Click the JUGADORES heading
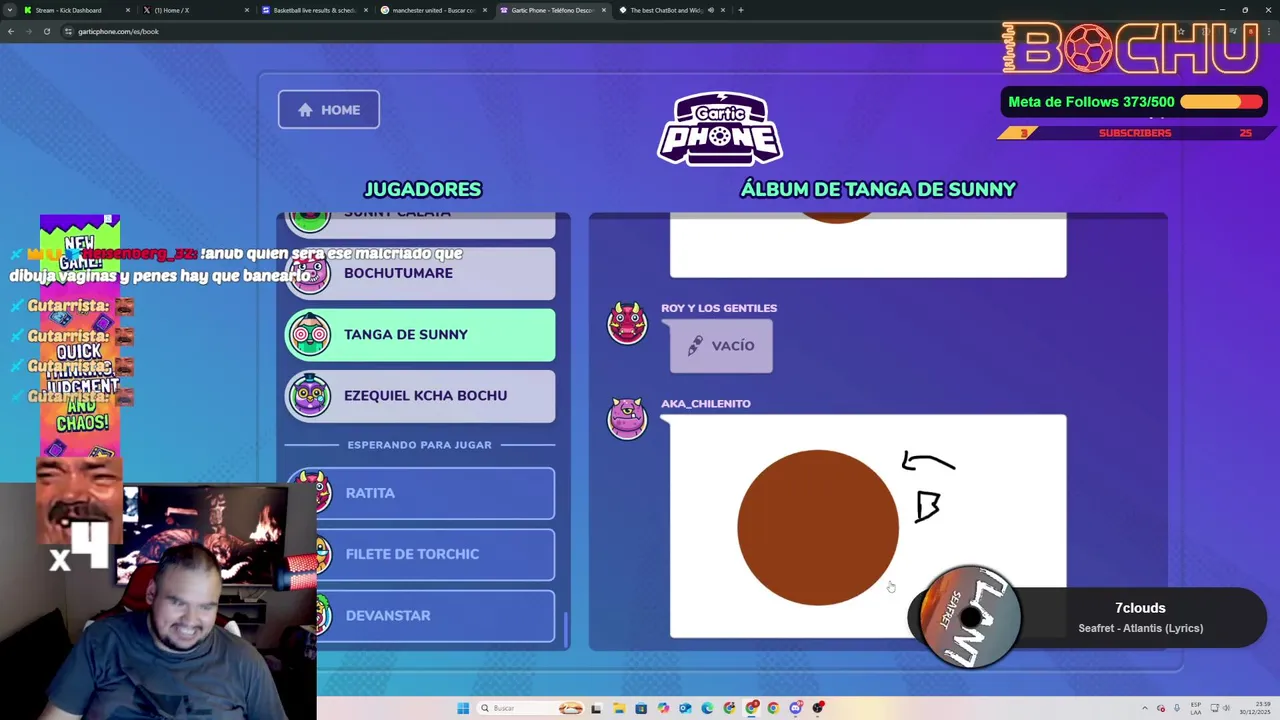 (x=423, y=189)
